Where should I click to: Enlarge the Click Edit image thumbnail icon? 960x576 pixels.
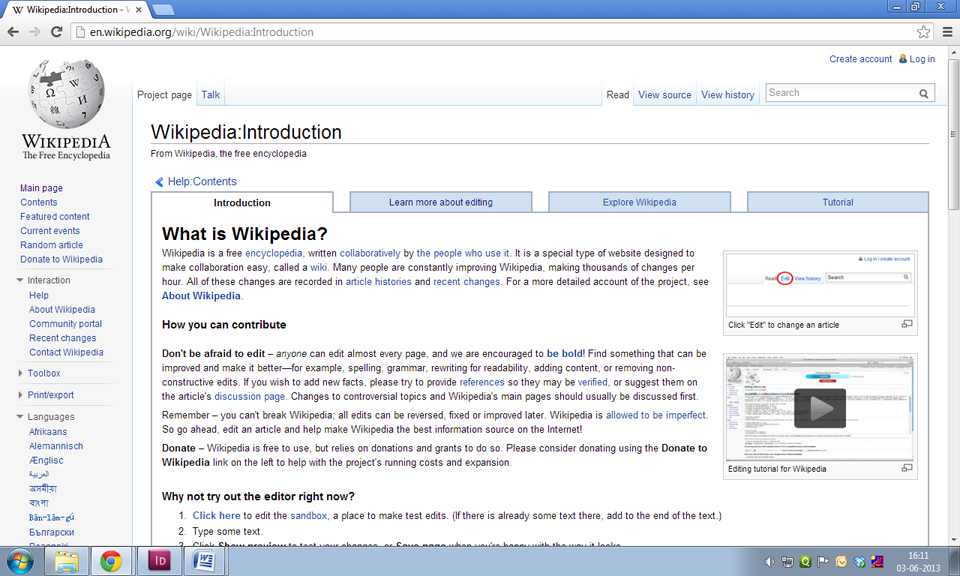point(907,324)
